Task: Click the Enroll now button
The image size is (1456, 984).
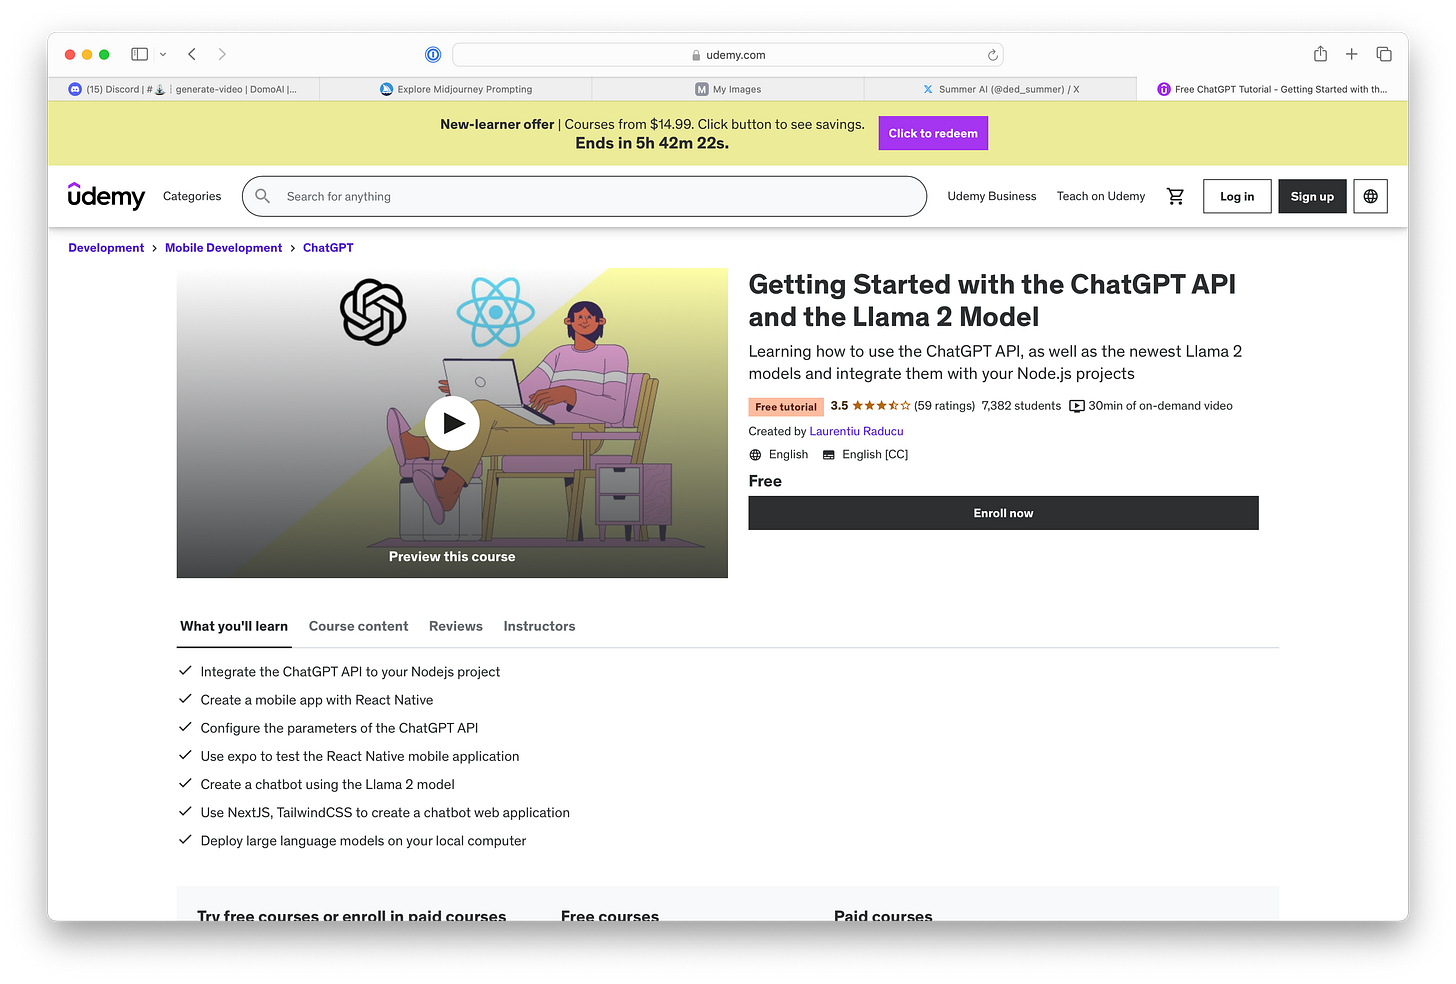Action: point(1003,513)
